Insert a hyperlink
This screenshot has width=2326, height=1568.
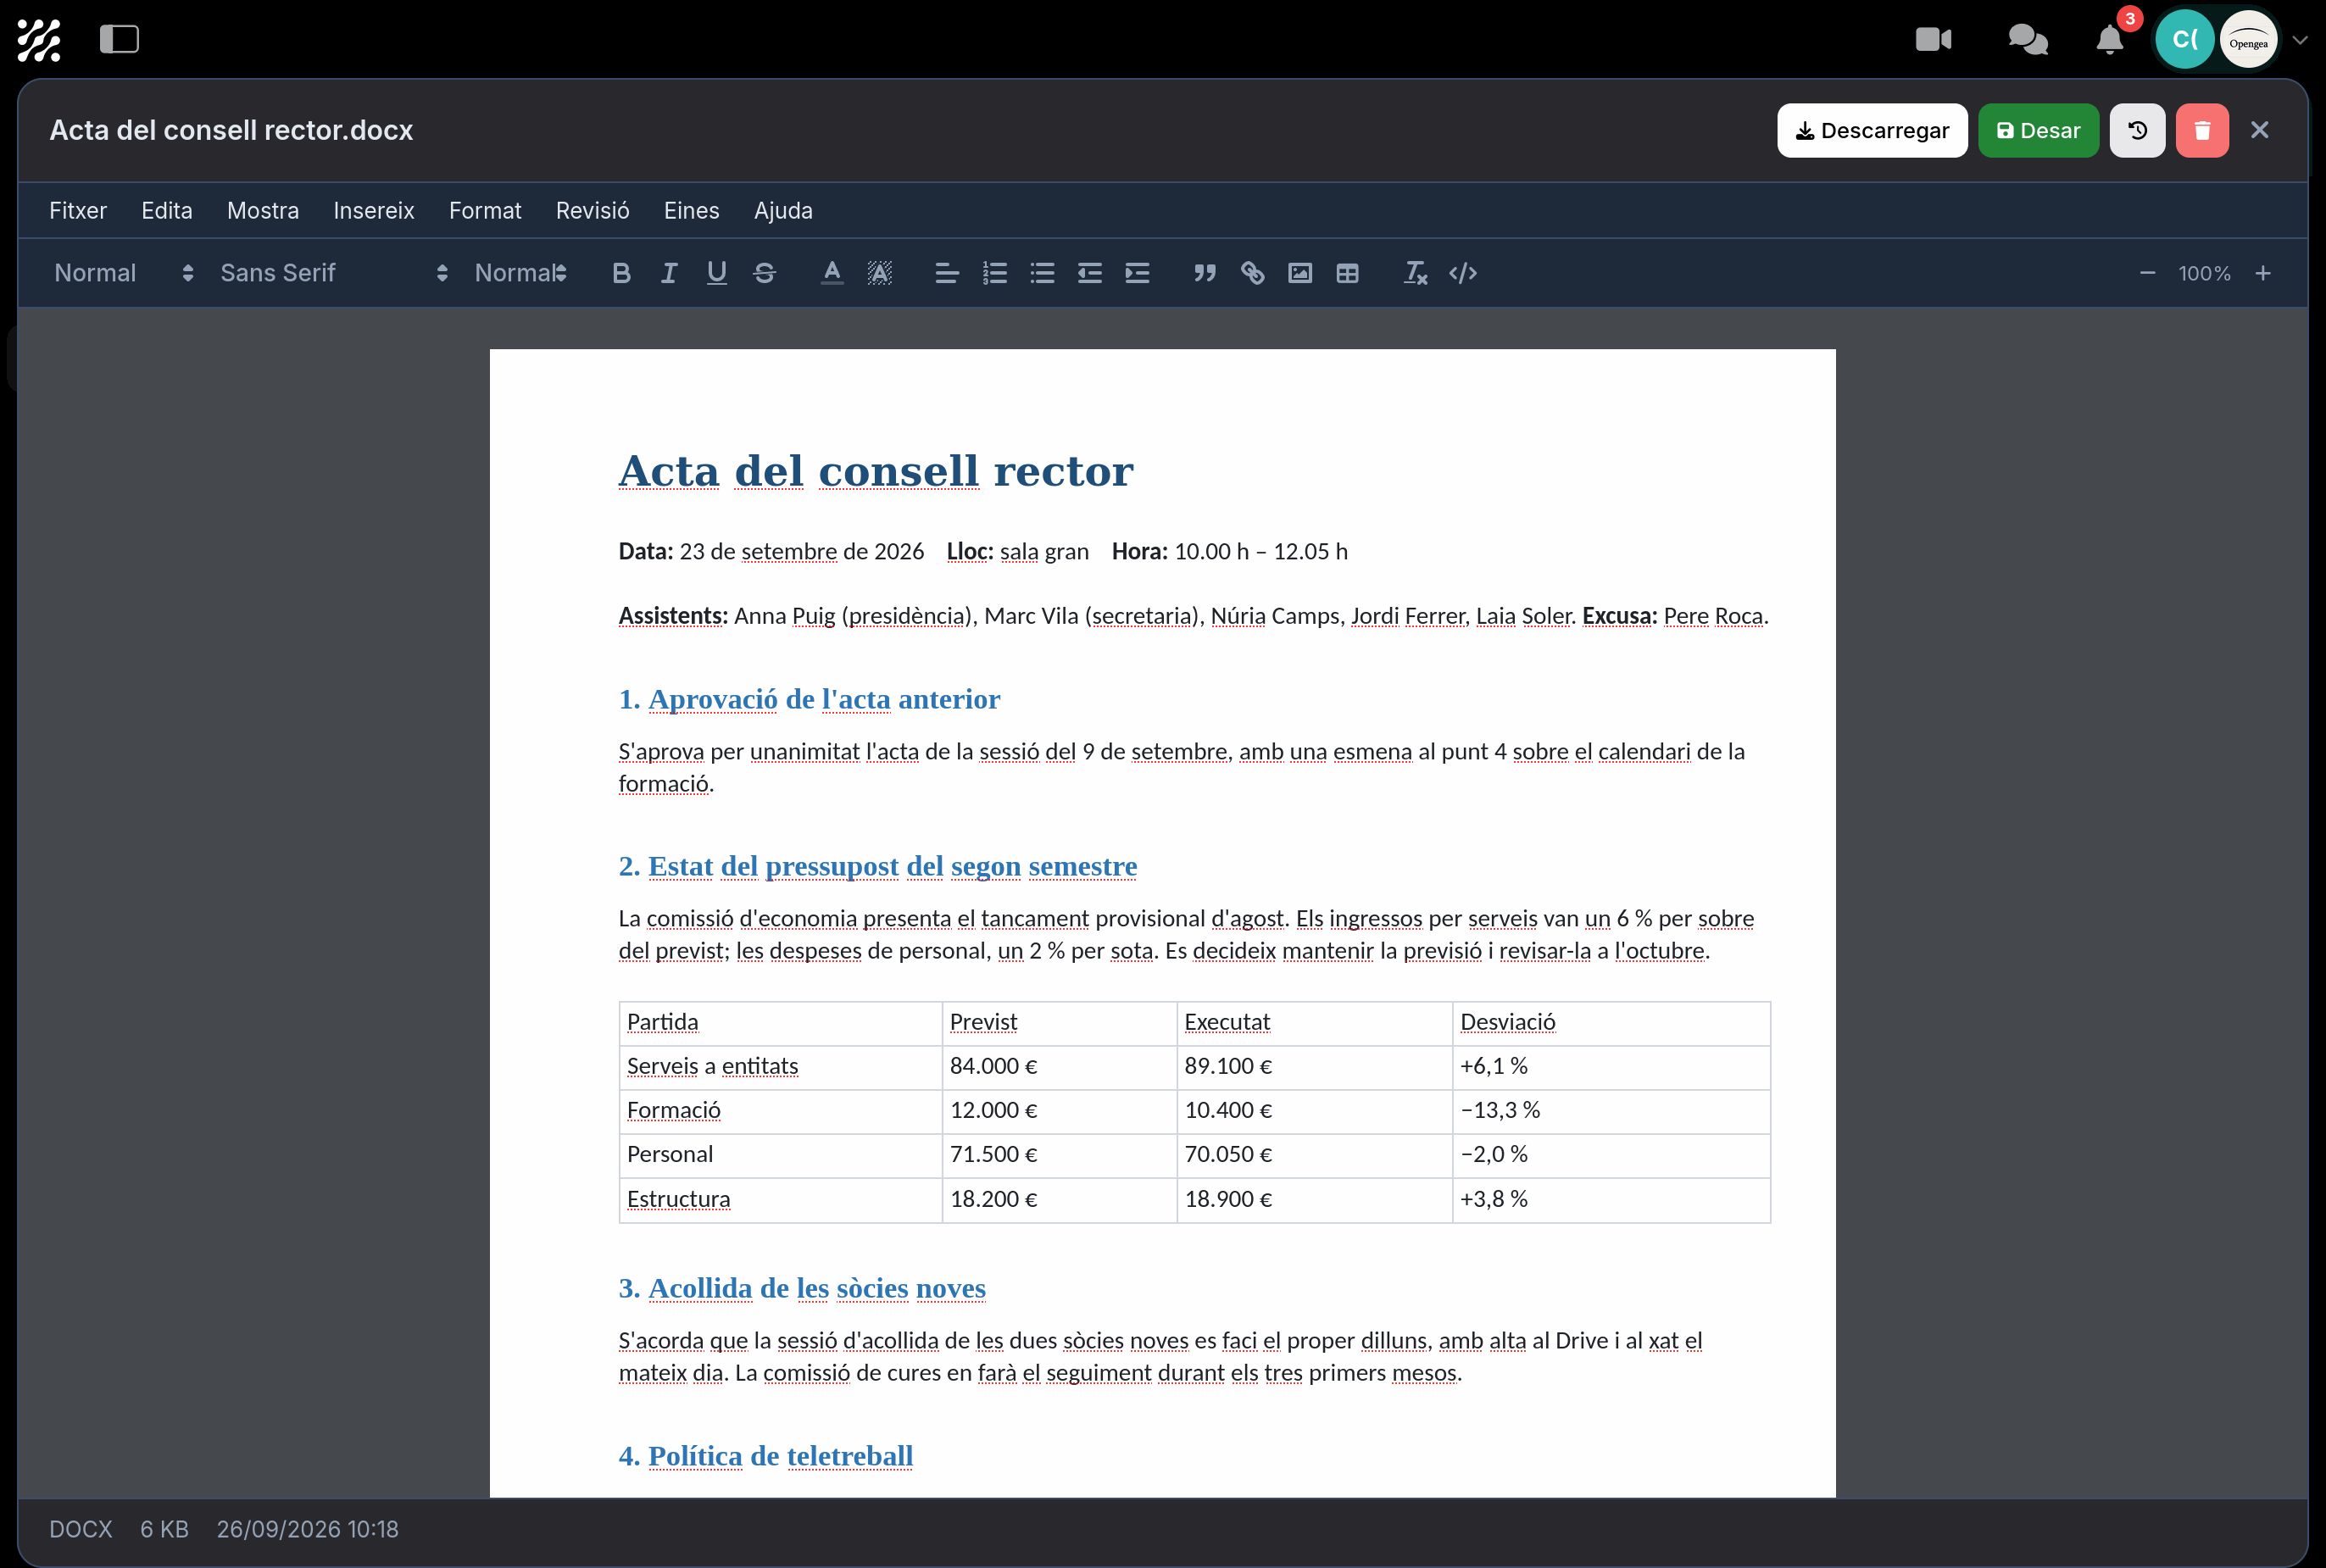point(1252,273)
